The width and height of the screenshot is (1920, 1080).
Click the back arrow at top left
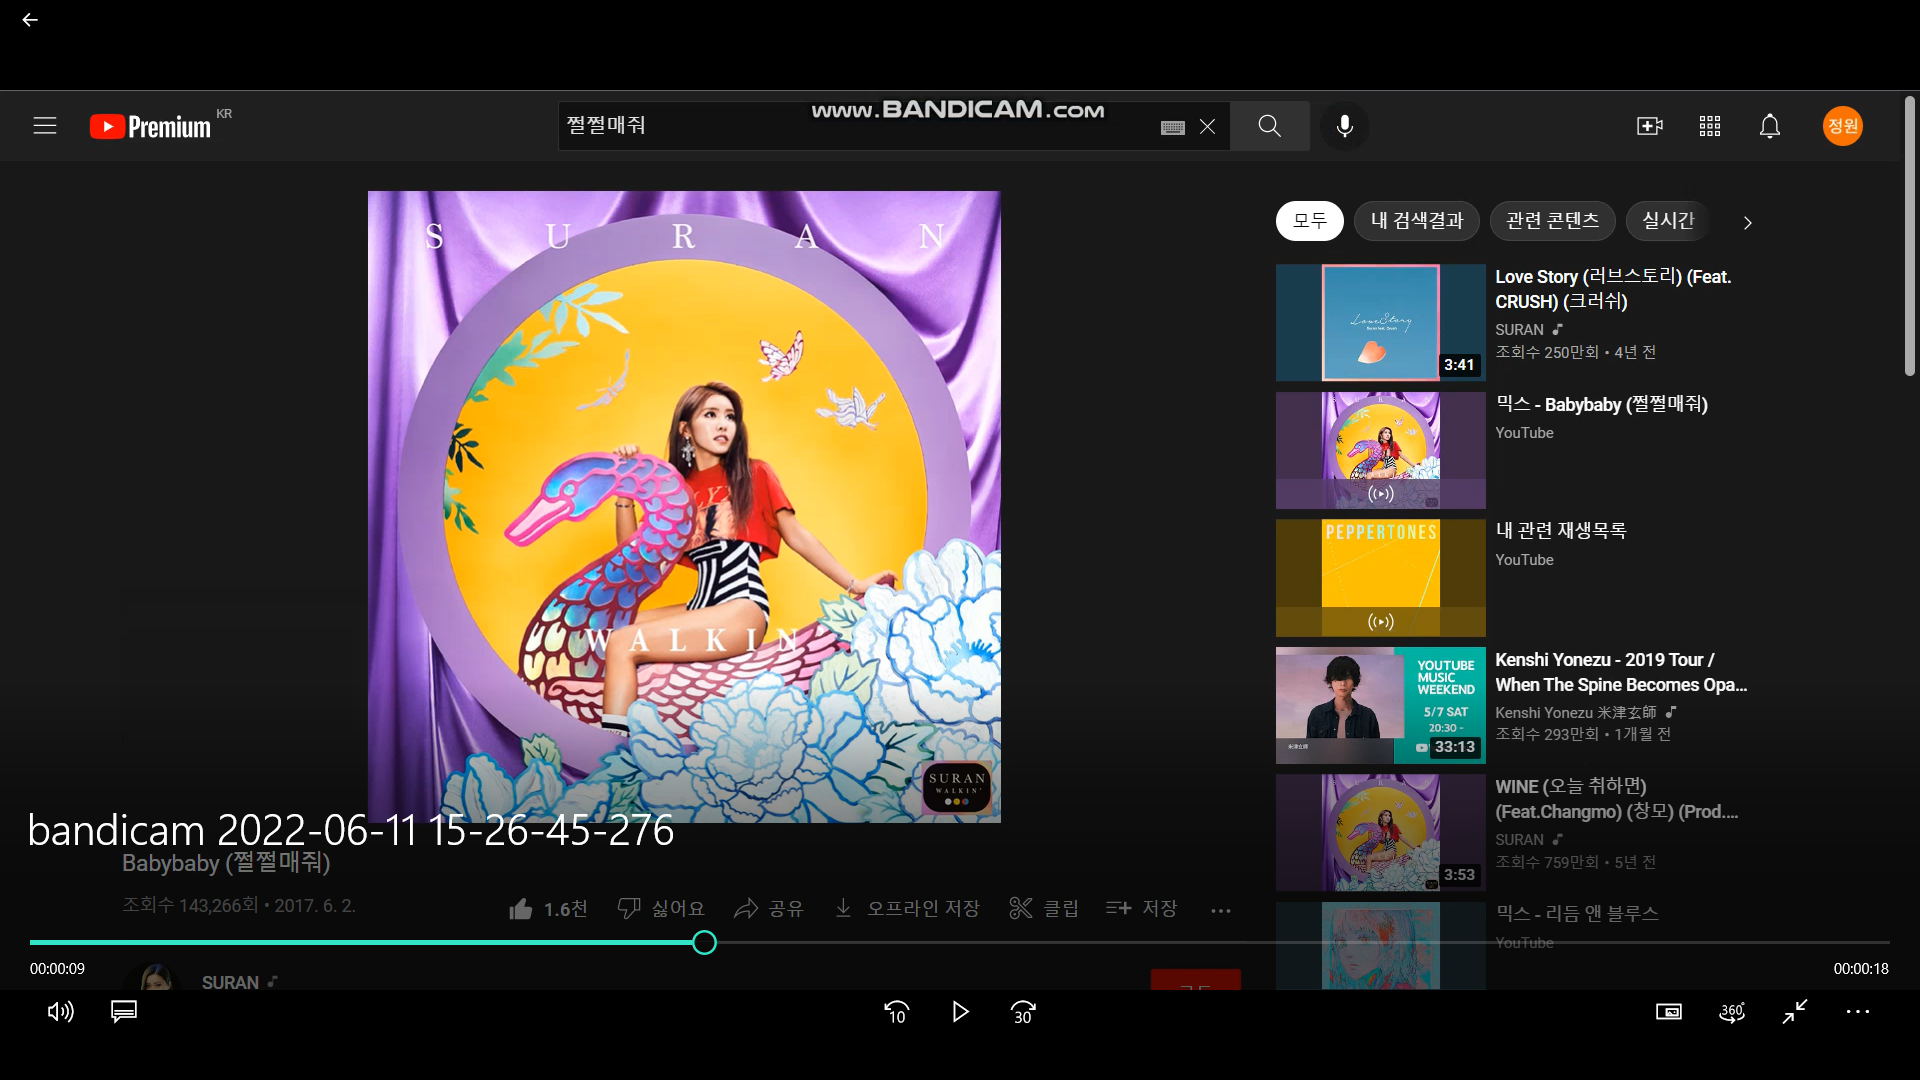tap(30, 20)
